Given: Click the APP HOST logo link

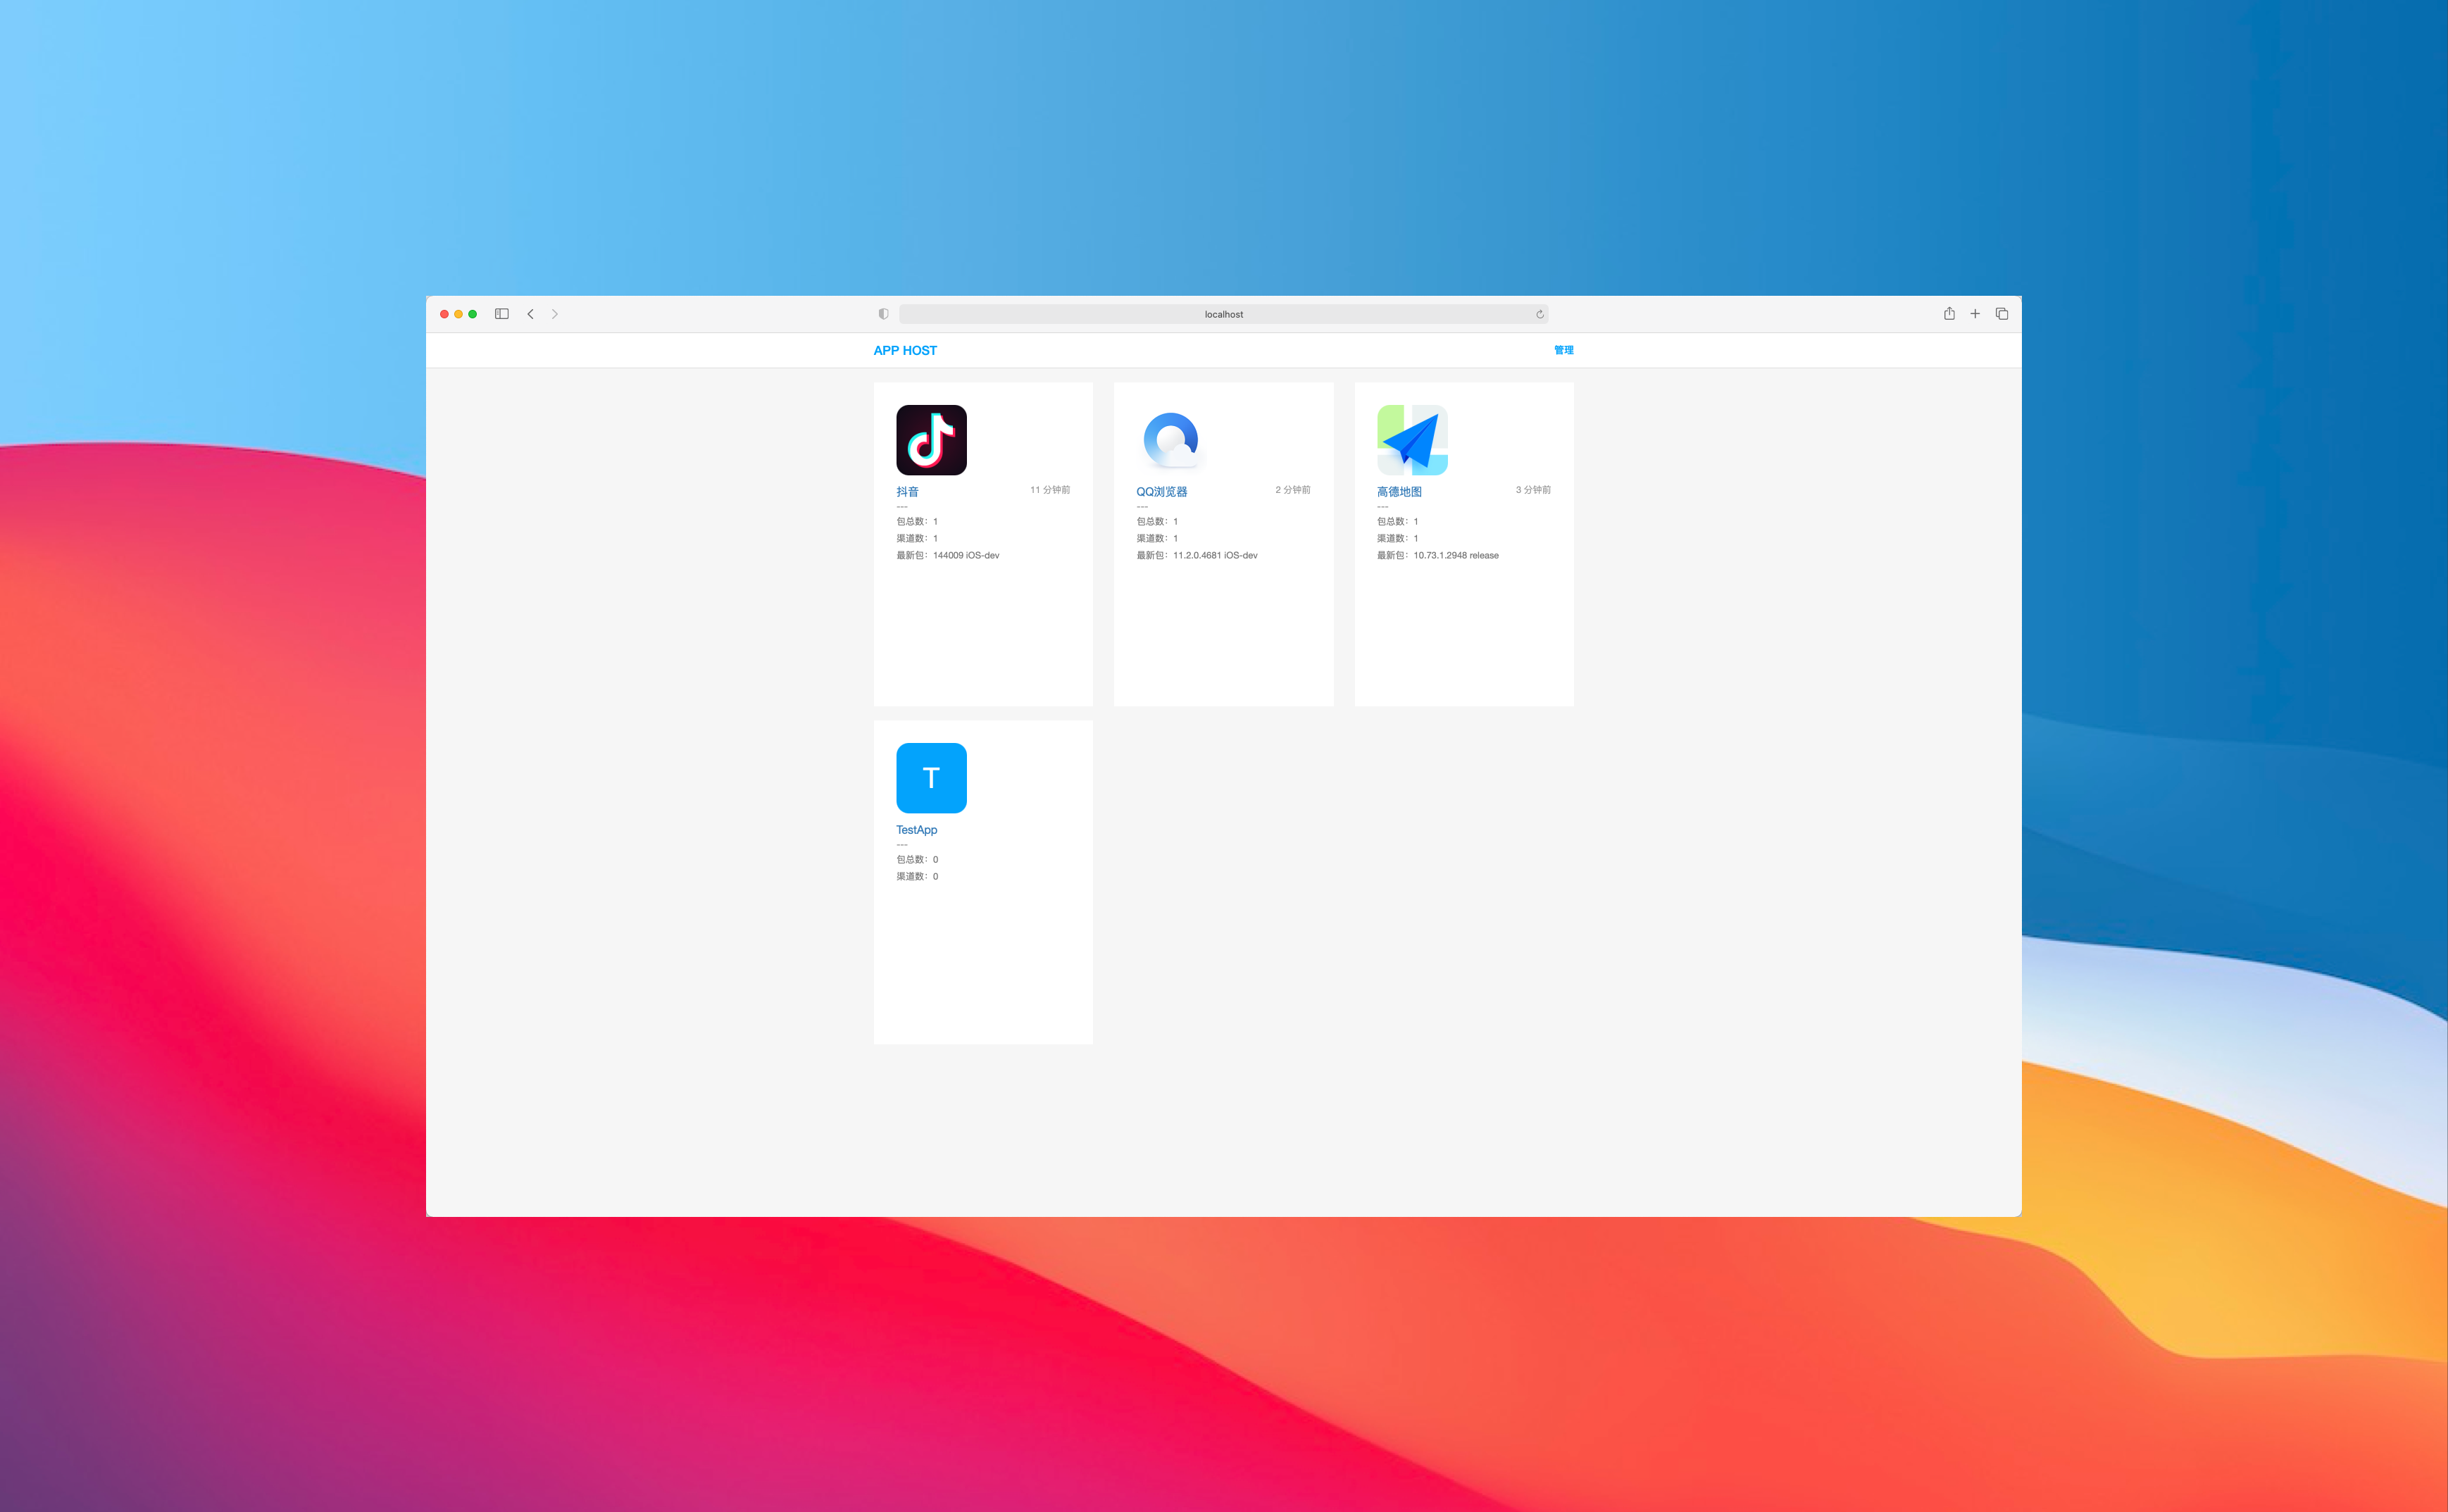Looking at the screenshot, I should (905, 350).
